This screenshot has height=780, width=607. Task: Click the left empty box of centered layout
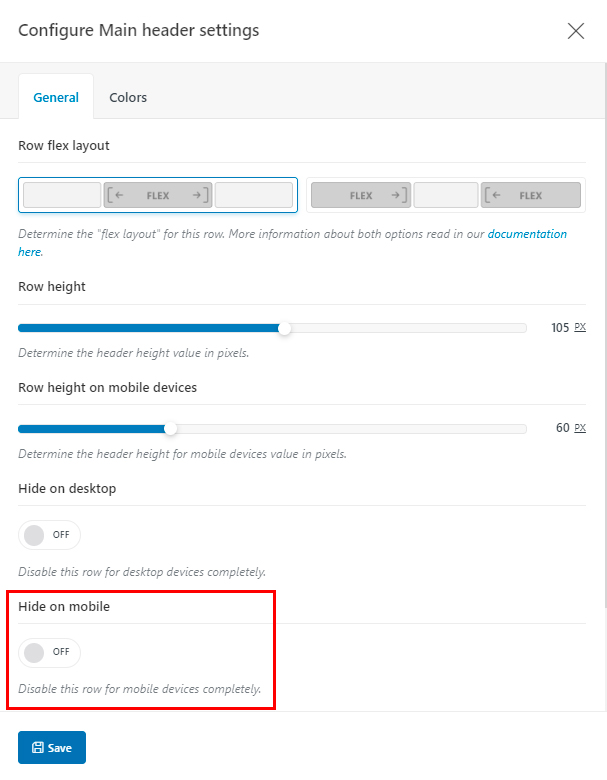62,195
